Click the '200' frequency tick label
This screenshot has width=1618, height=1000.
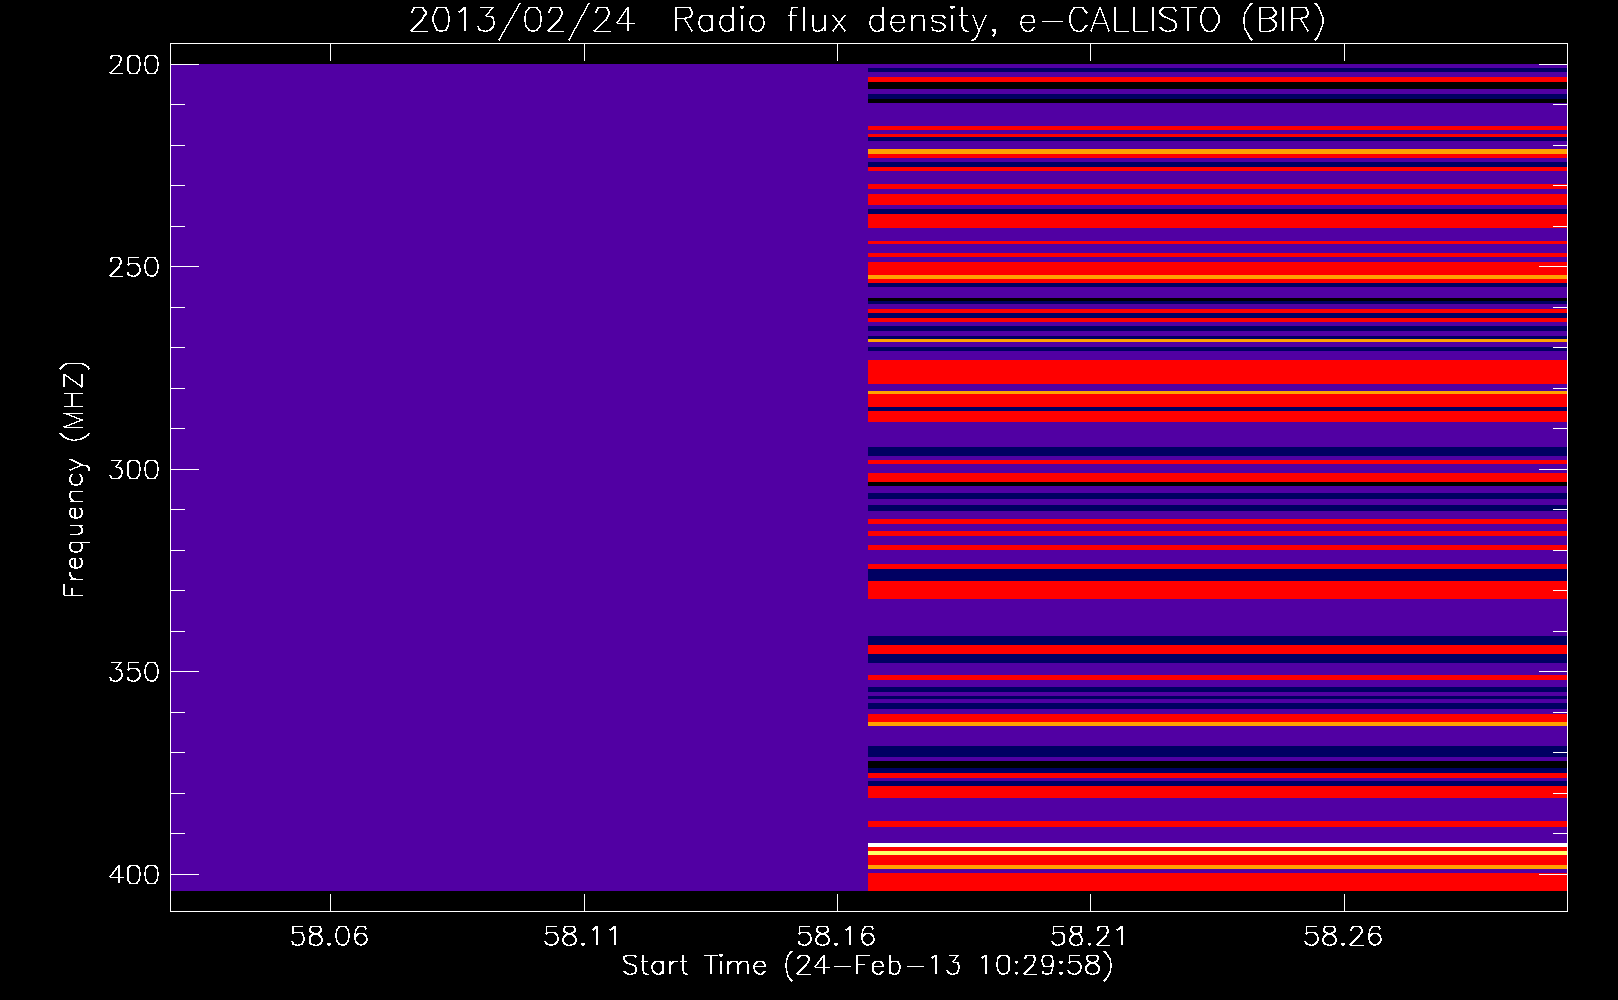134,65
